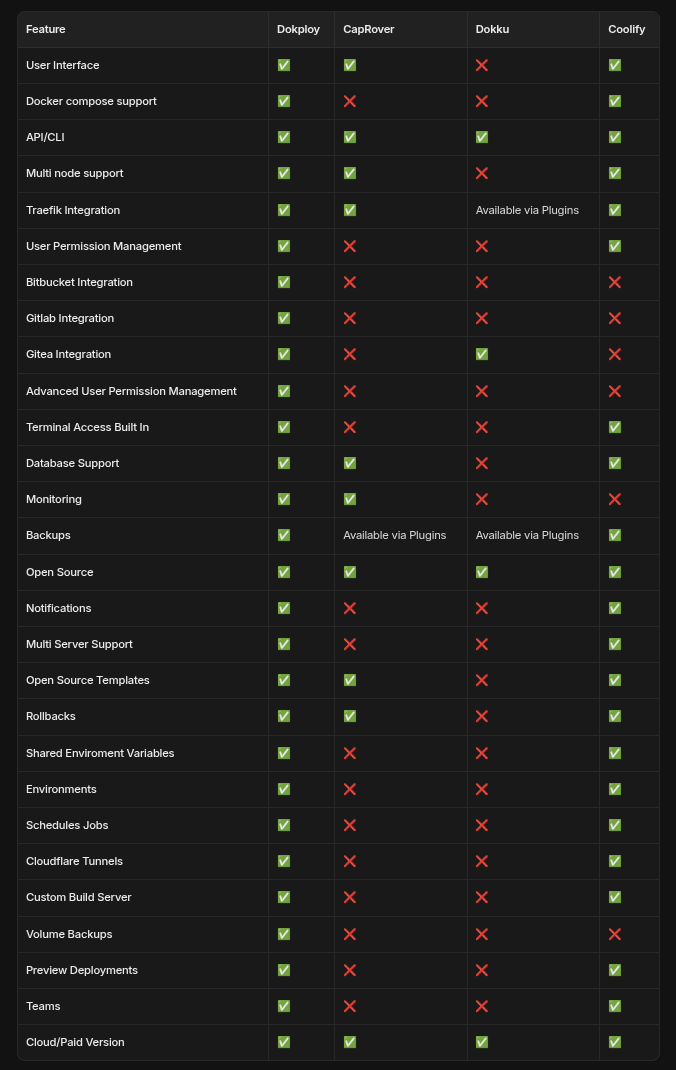Screen dimensions: 676x1070
Task: Click the CapRover column header
Action: coord(369,29)
